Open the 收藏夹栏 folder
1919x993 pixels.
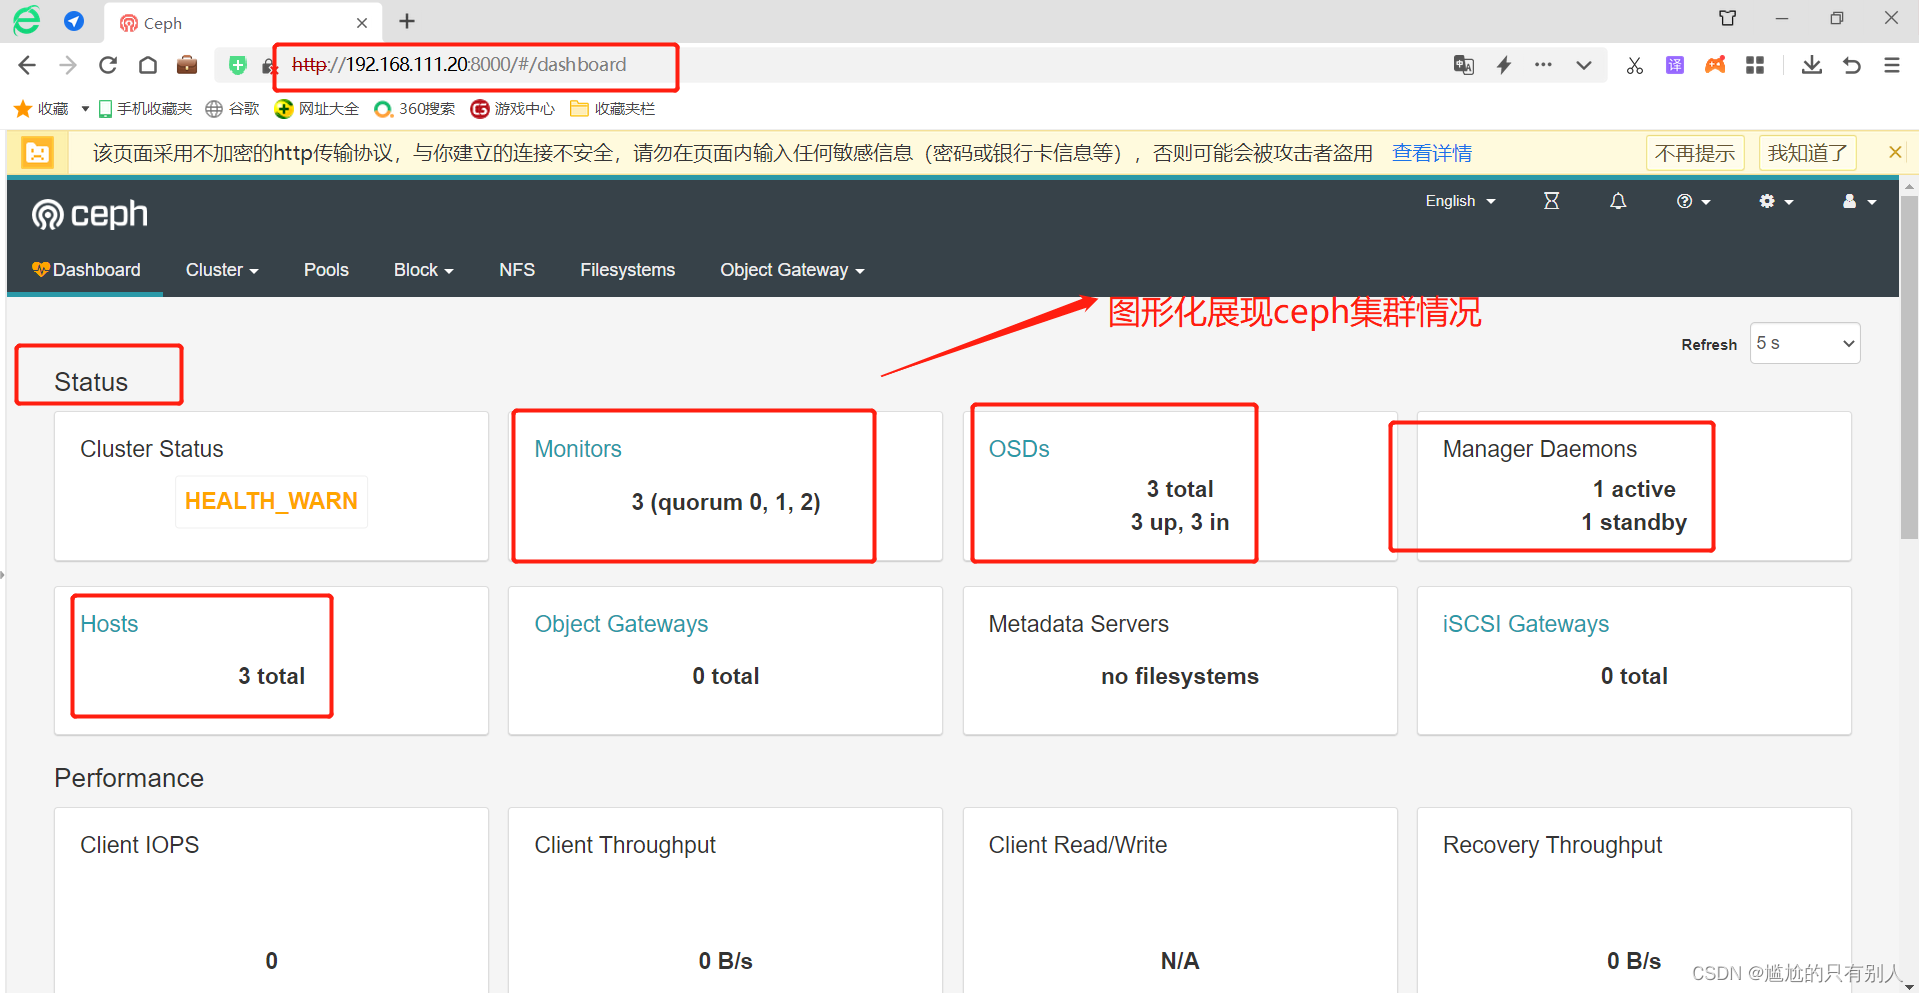click(x=612, y=108)
